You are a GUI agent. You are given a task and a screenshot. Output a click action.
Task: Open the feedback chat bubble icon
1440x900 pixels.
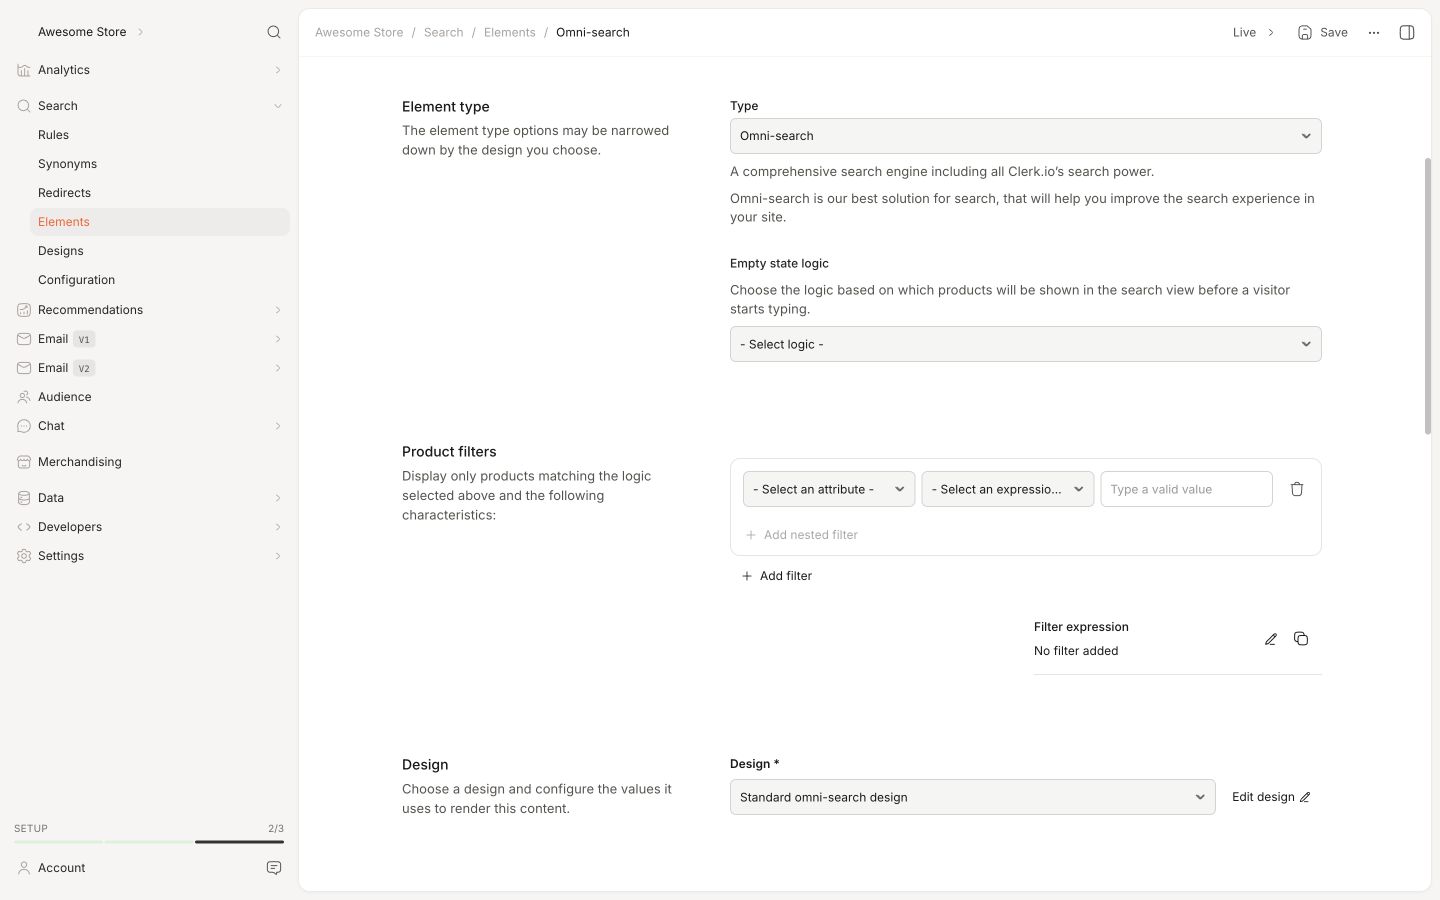(274, 868)
